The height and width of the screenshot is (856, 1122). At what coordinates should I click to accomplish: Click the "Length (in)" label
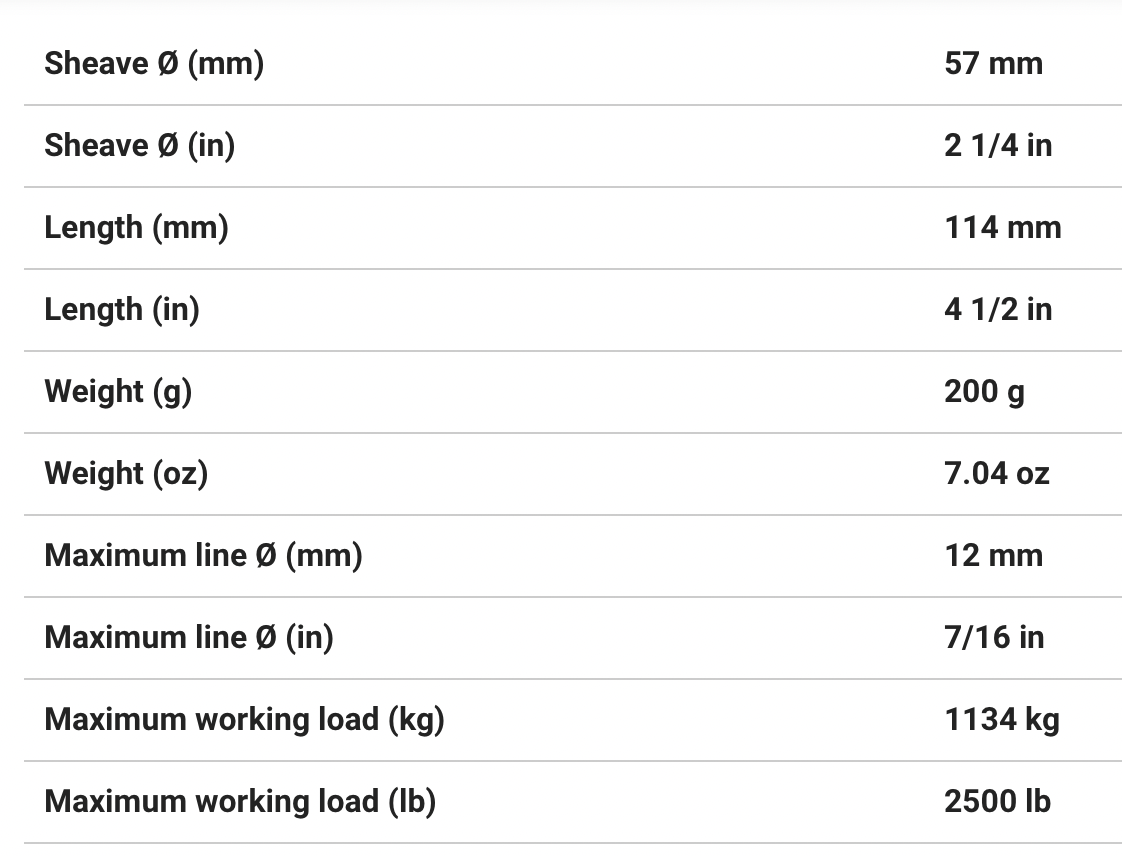[122, 310]
